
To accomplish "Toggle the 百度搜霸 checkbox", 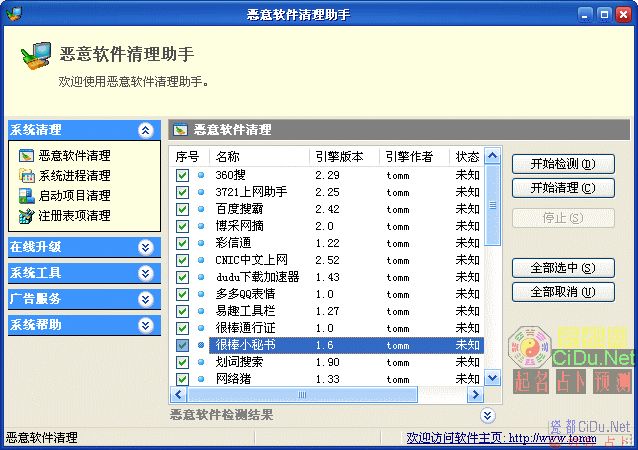I will pyautogui.click(x=182, y=209).
